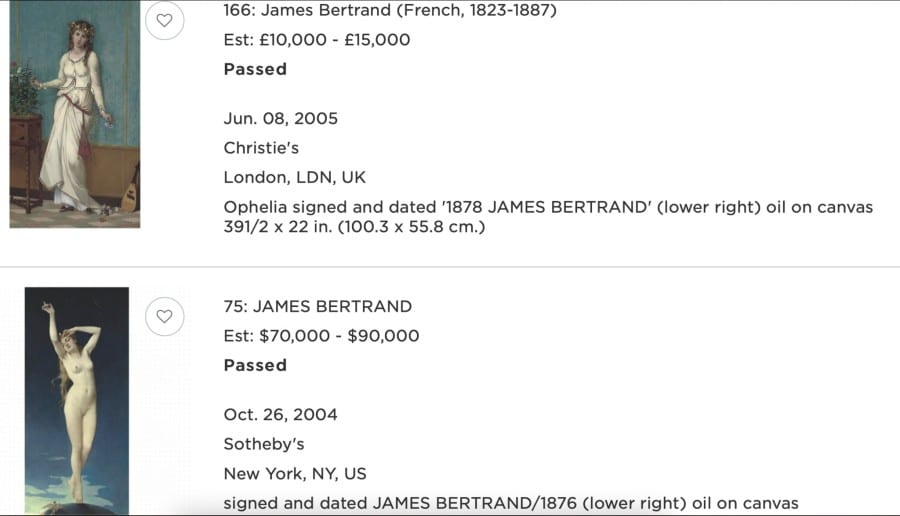Viewport: 900px width, 516px height.
Task: Select the Jun. 08, 2005 sale date
Action: (281, 119)
